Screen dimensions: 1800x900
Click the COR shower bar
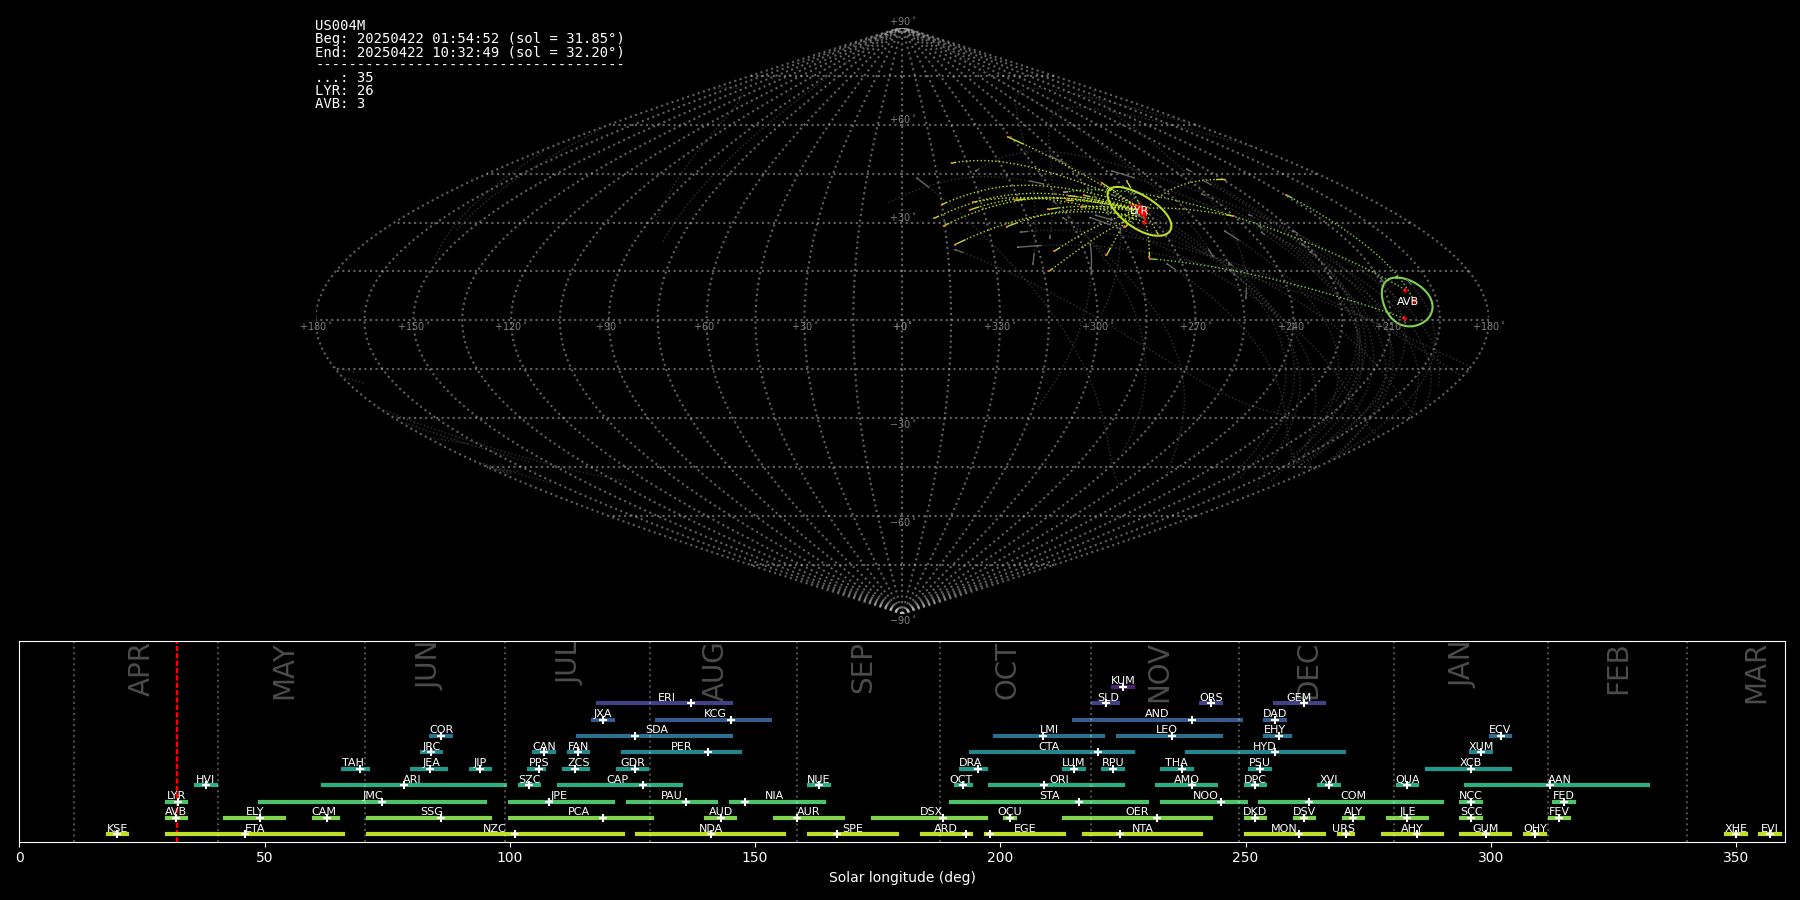441,736
